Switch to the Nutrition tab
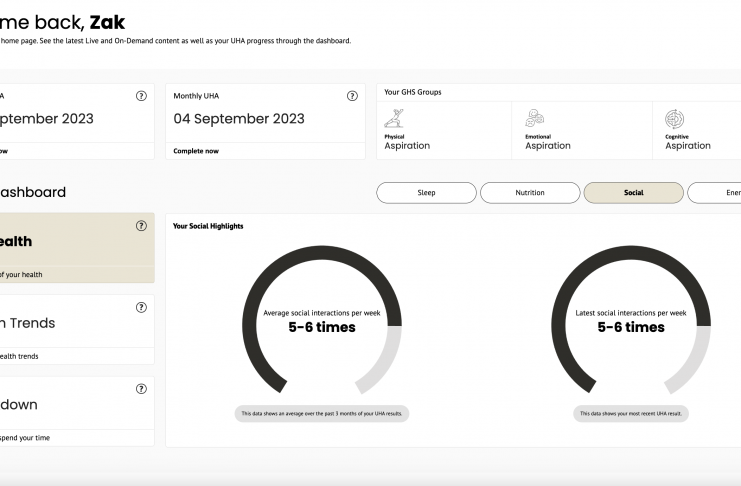The height and width of the screenshot is (486, 741). pyautogui.click(x=530, y=193)
